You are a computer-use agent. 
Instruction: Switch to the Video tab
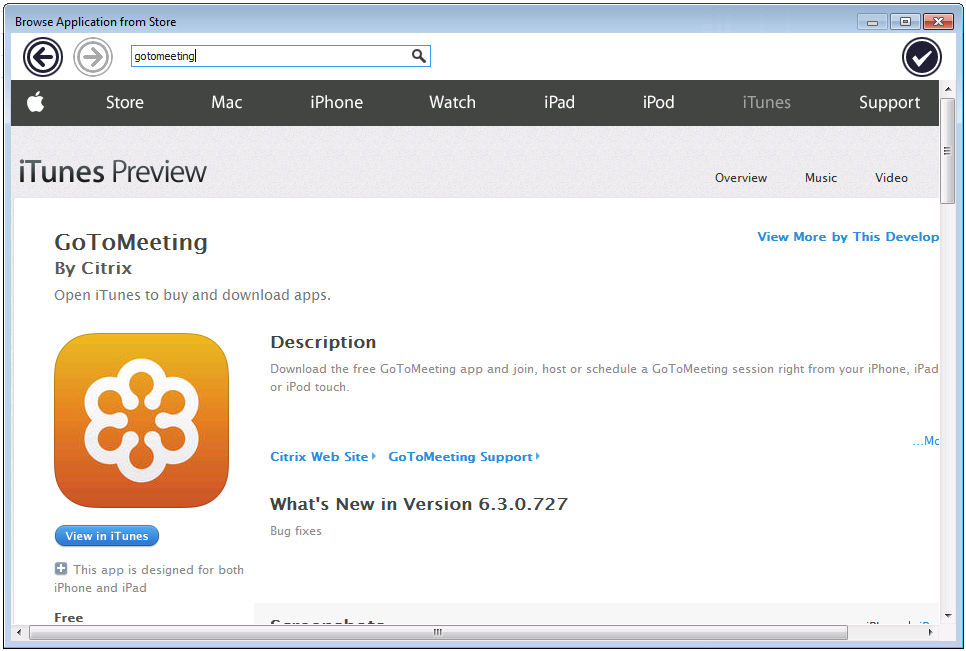click(x=890, y=177)
